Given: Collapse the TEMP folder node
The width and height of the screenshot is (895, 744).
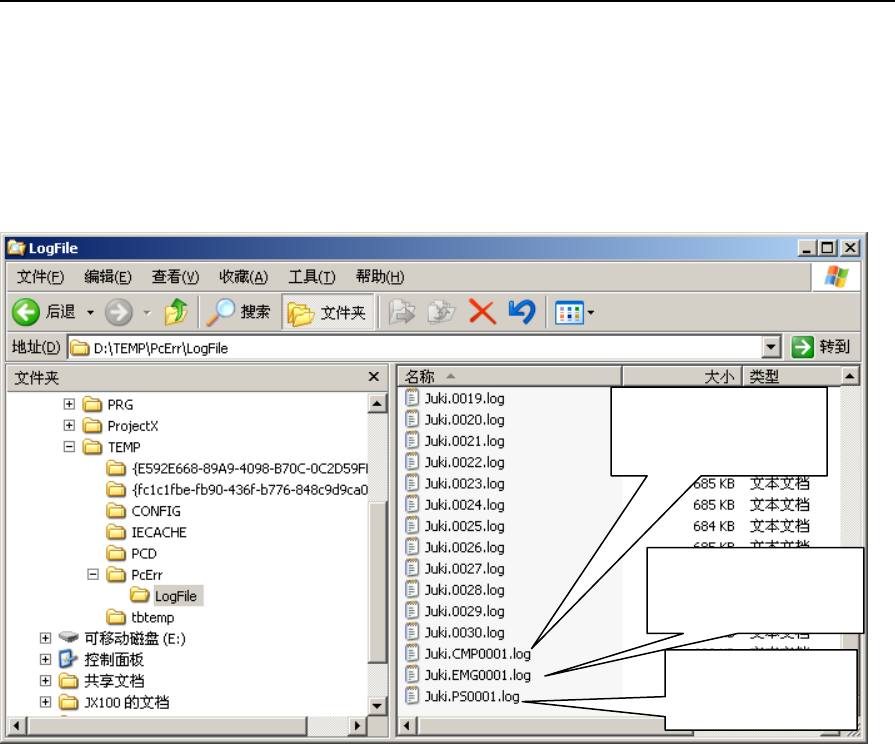Looking at the screenshot, I should [x=69, y=447].
